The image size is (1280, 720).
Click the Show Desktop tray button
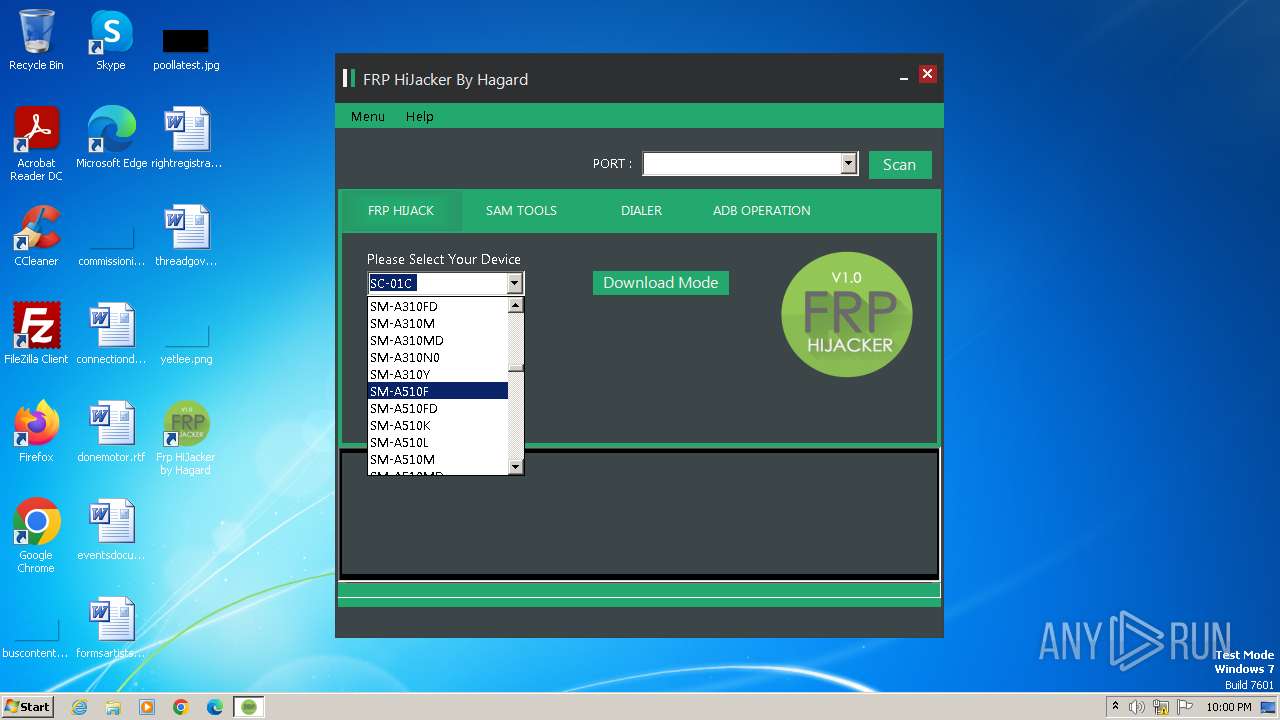click(x=1268, y=707)
